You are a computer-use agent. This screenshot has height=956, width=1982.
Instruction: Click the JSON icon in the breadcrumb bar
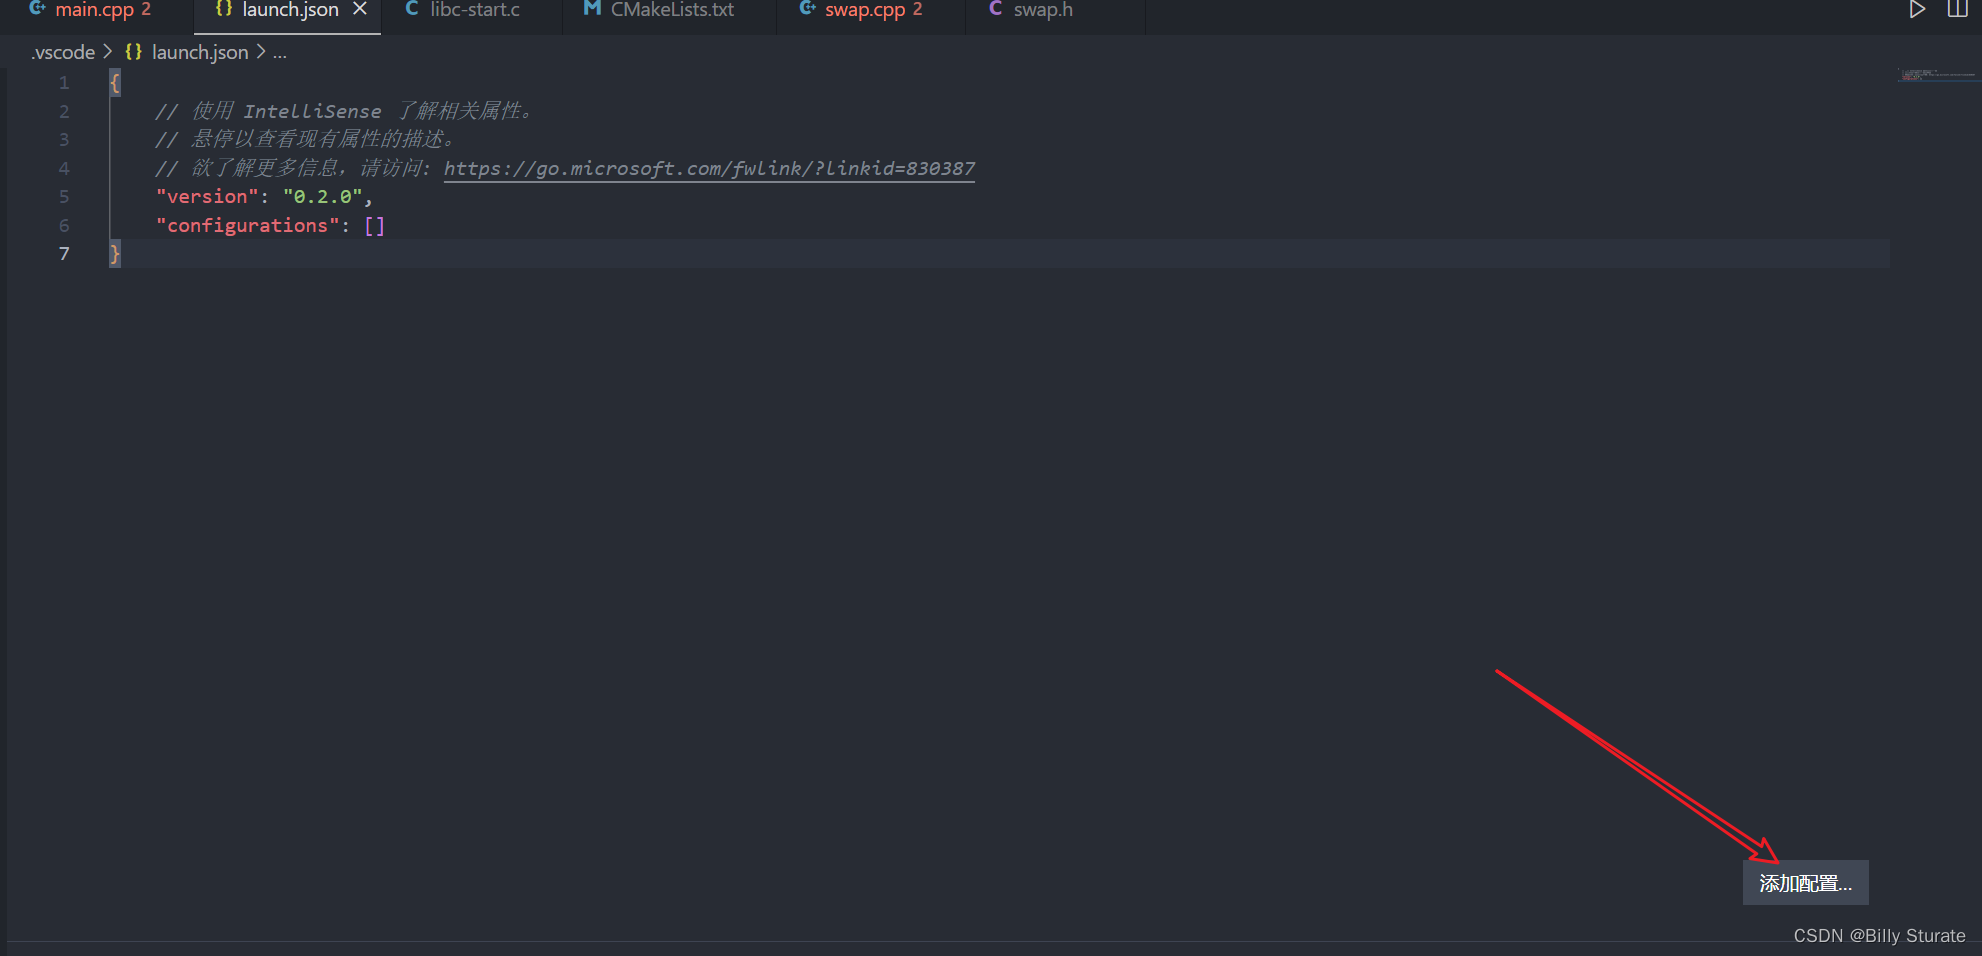coord(133,51)
